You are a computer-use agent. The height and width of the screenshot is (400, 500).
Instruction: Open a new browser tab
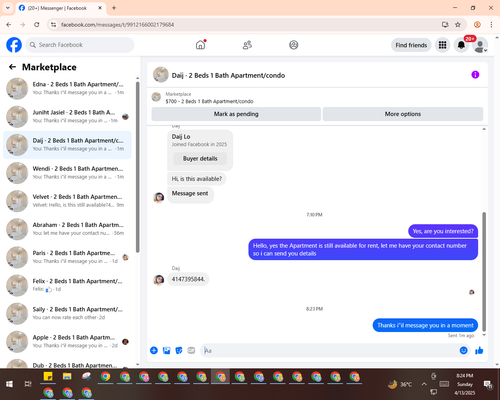[x=114, y=8]
